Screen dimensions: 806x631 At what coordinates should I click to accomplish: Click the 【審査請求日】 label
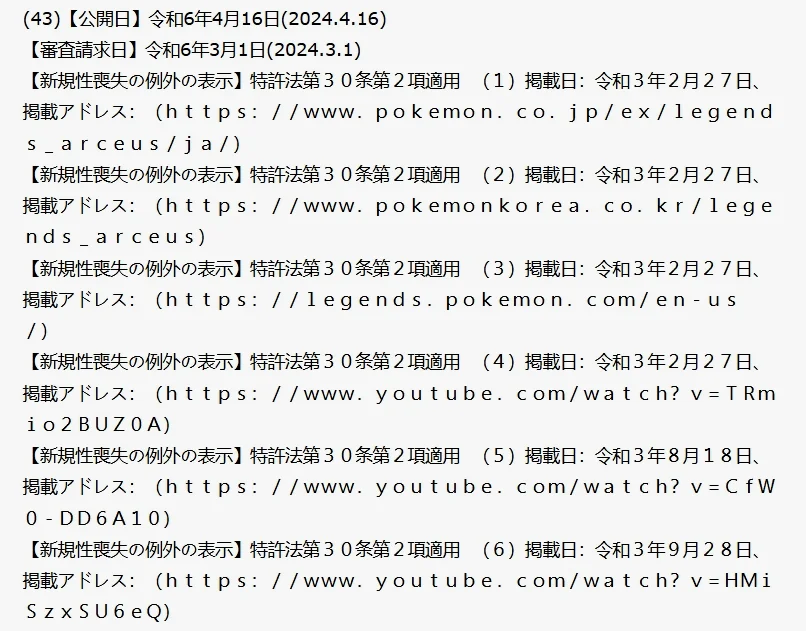coord(84,50)
